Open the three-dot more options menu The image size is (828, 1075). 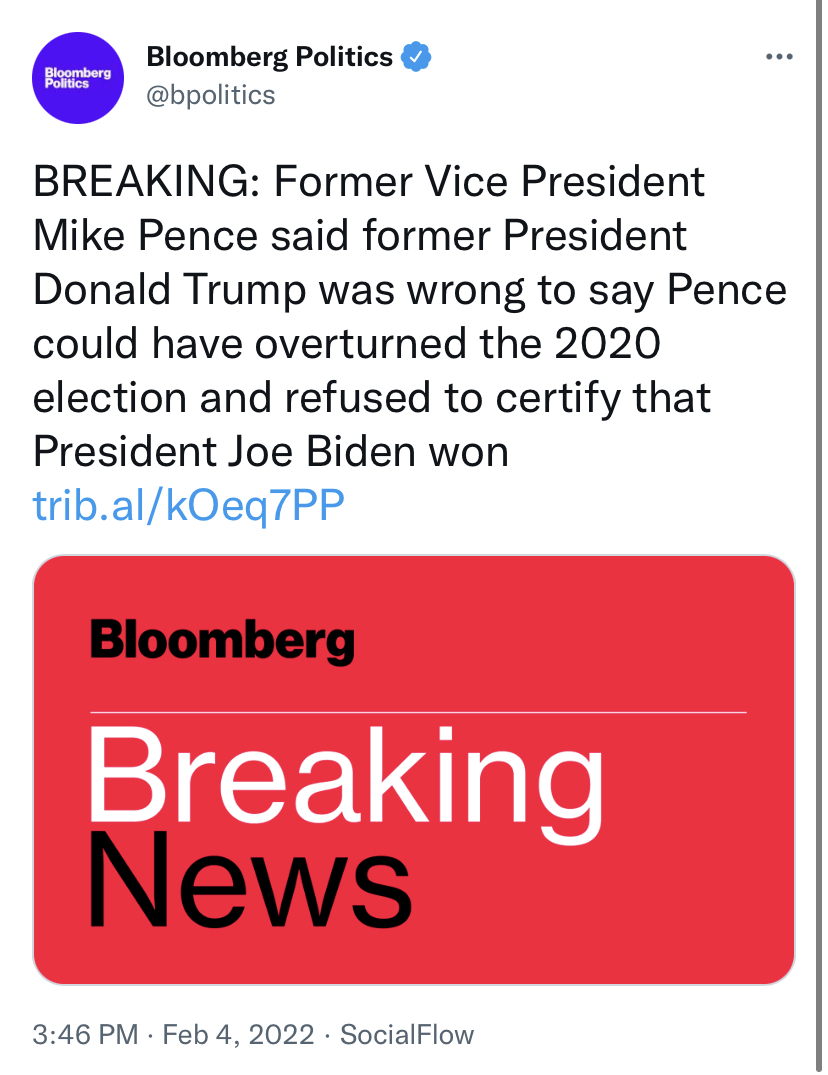coord(779,57)
